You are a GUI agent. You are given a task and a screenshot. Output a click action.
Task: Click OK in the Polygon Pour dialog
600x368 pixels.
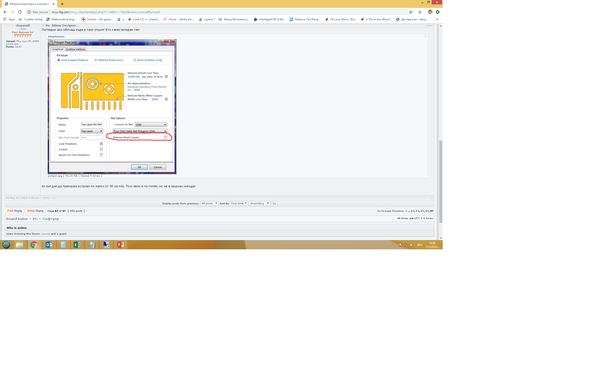click(x=139, y=167)
